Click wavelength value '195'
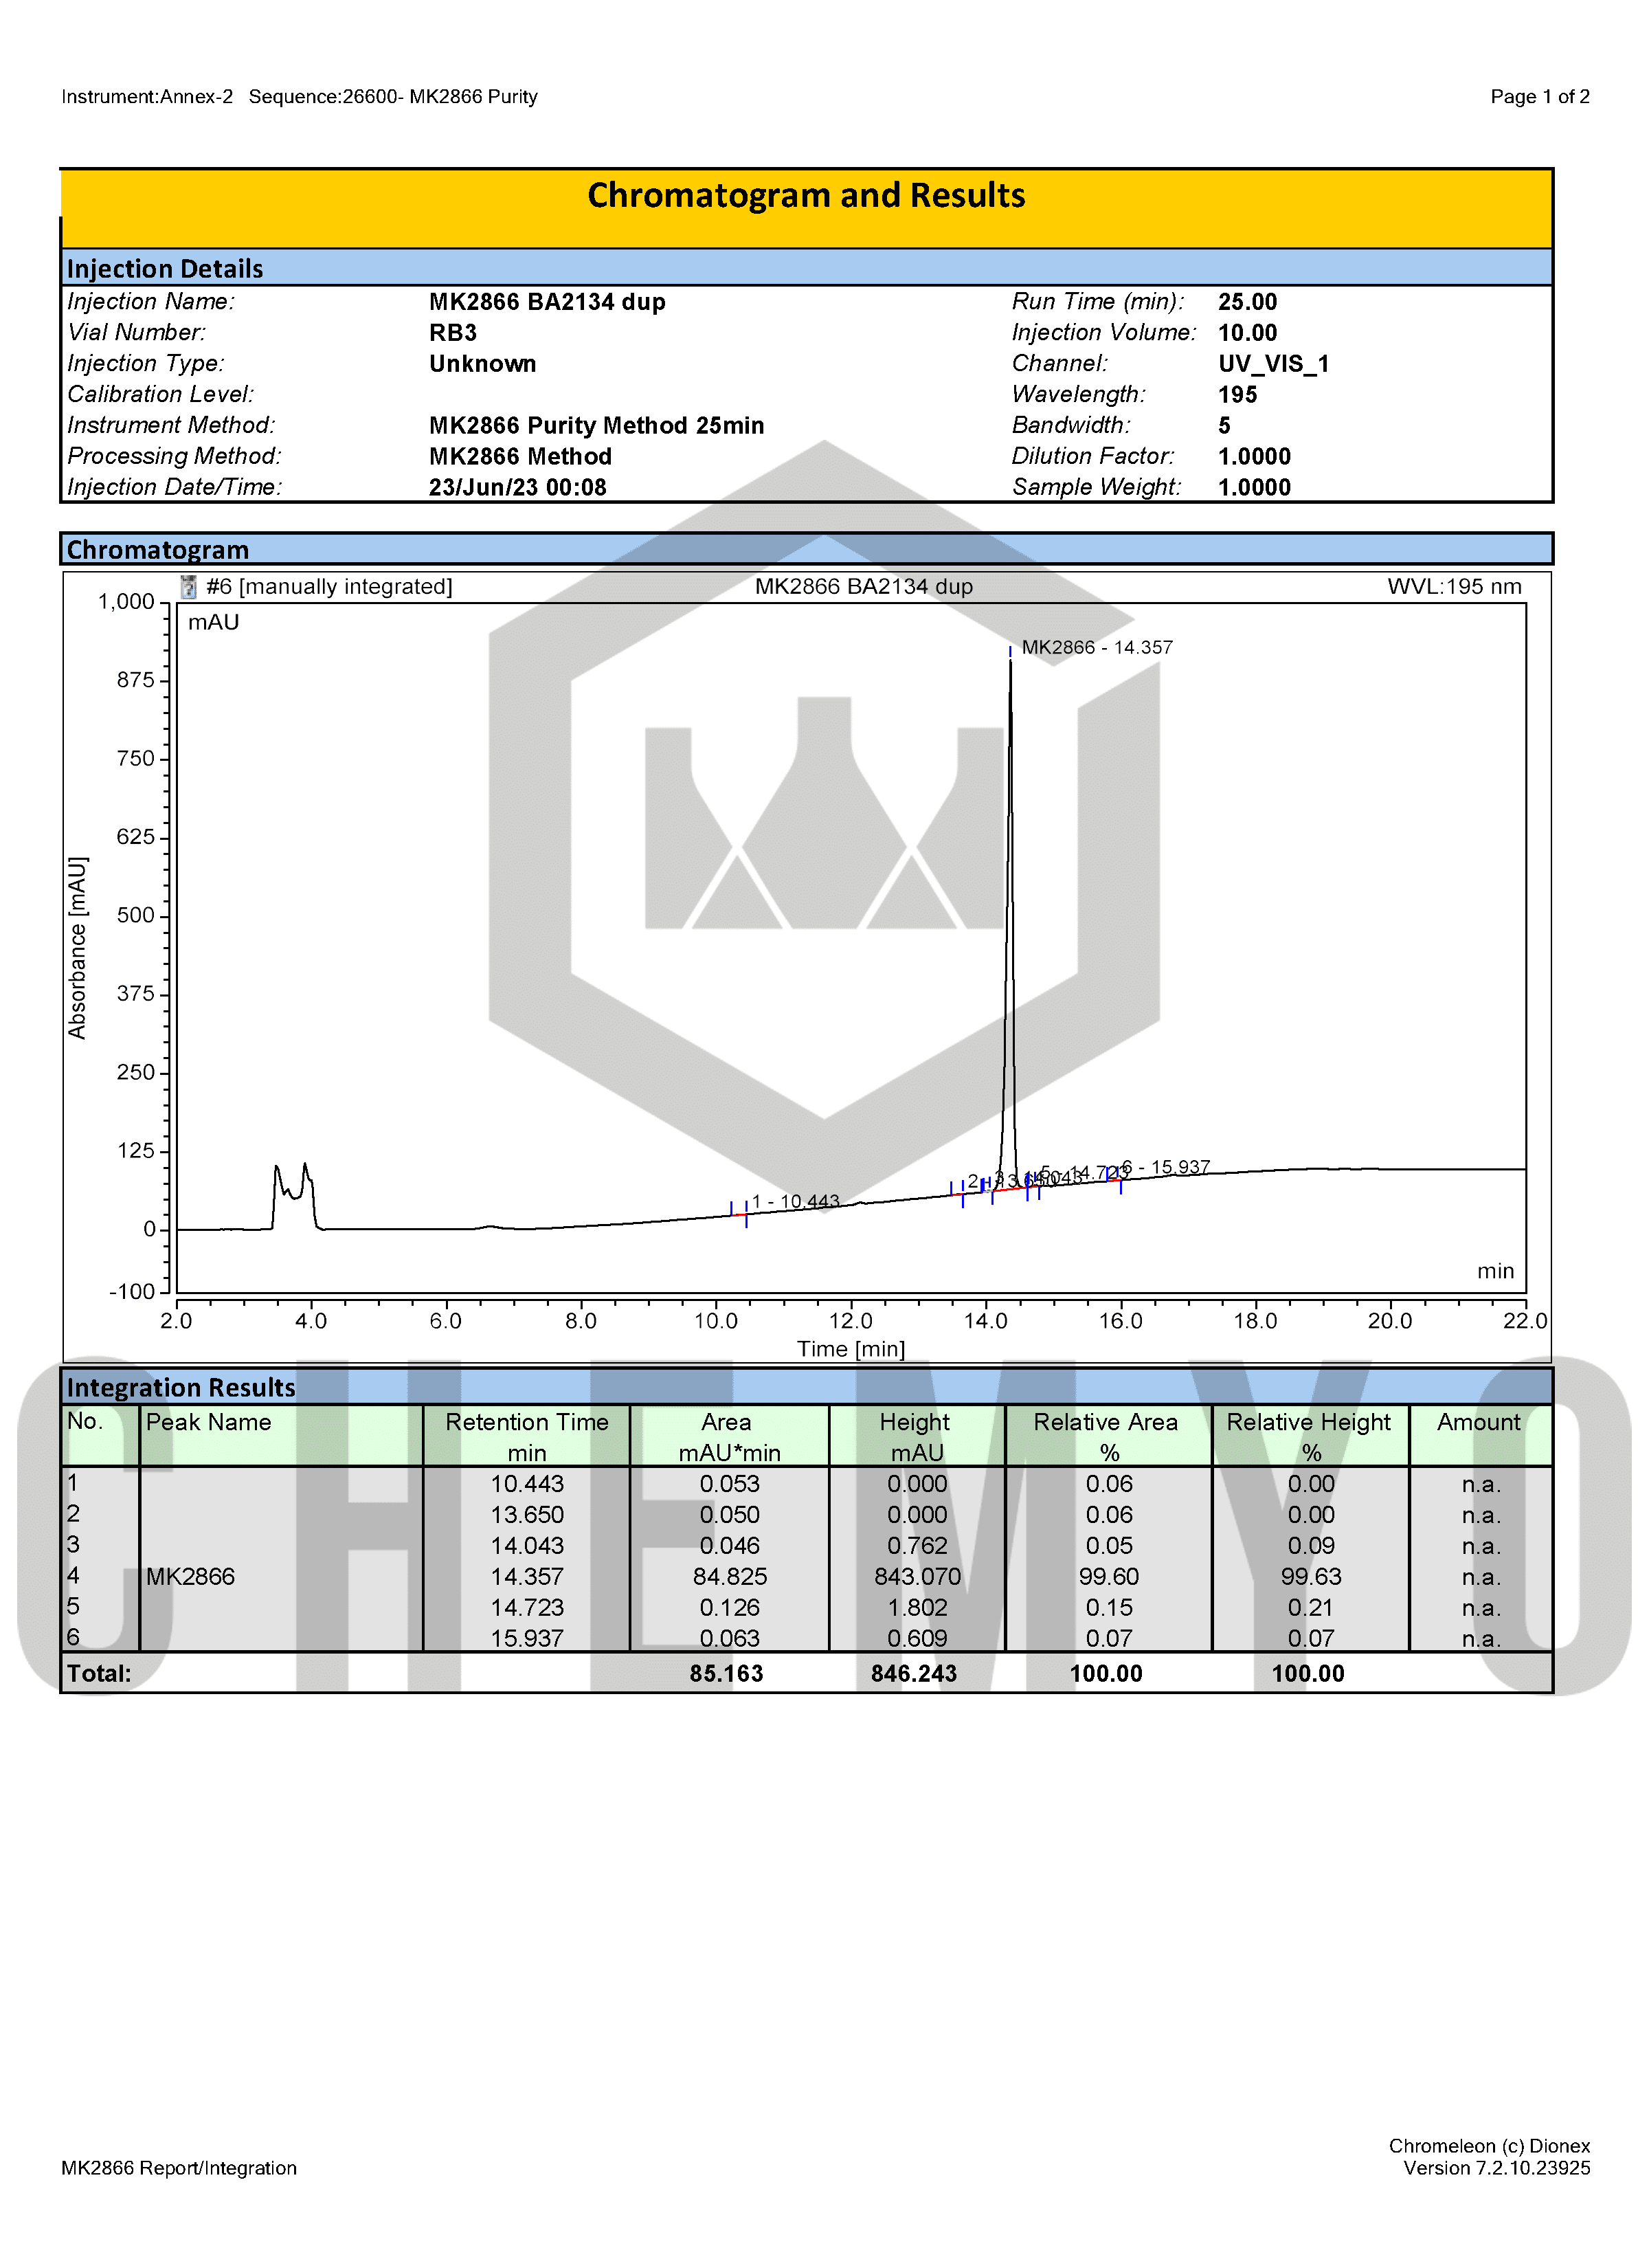This screenshot has width=1649, height=2268. (x=1237, y=395)
